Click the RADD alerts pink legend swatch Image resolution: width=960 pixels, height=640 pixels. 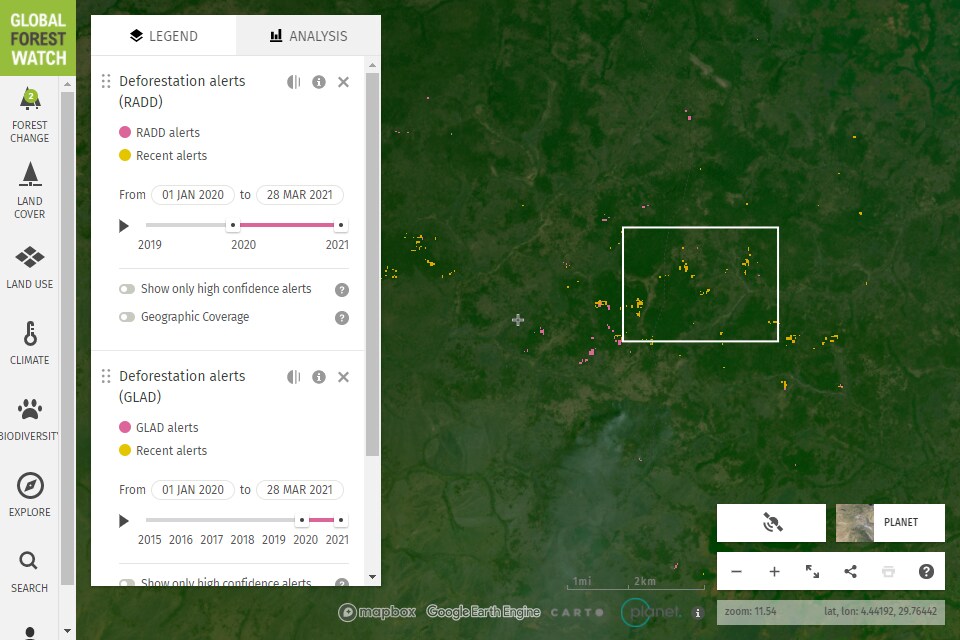point(125,132)
